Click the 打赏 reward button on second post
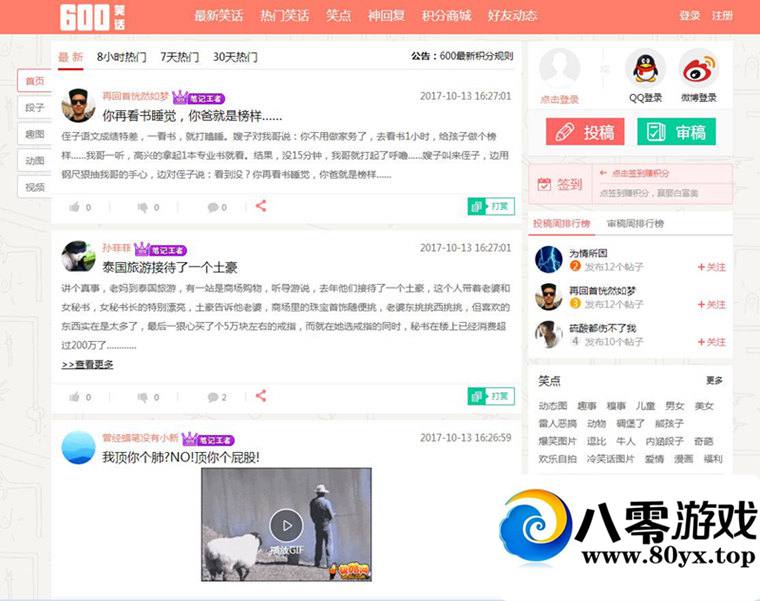The image size is (760, 601). [491, 397]
